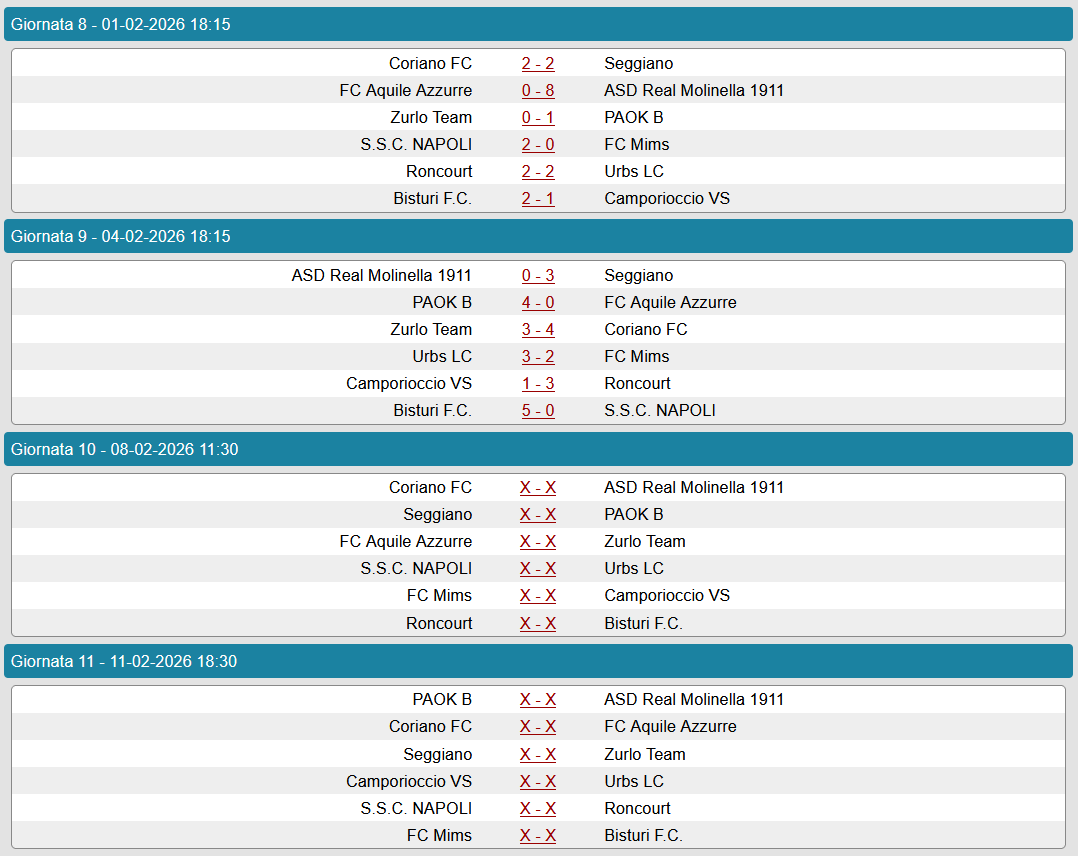Open the 3 - 4 Zurlo vs Coriano score
The width and height of the screenshot is (1078, 856).
538,330
